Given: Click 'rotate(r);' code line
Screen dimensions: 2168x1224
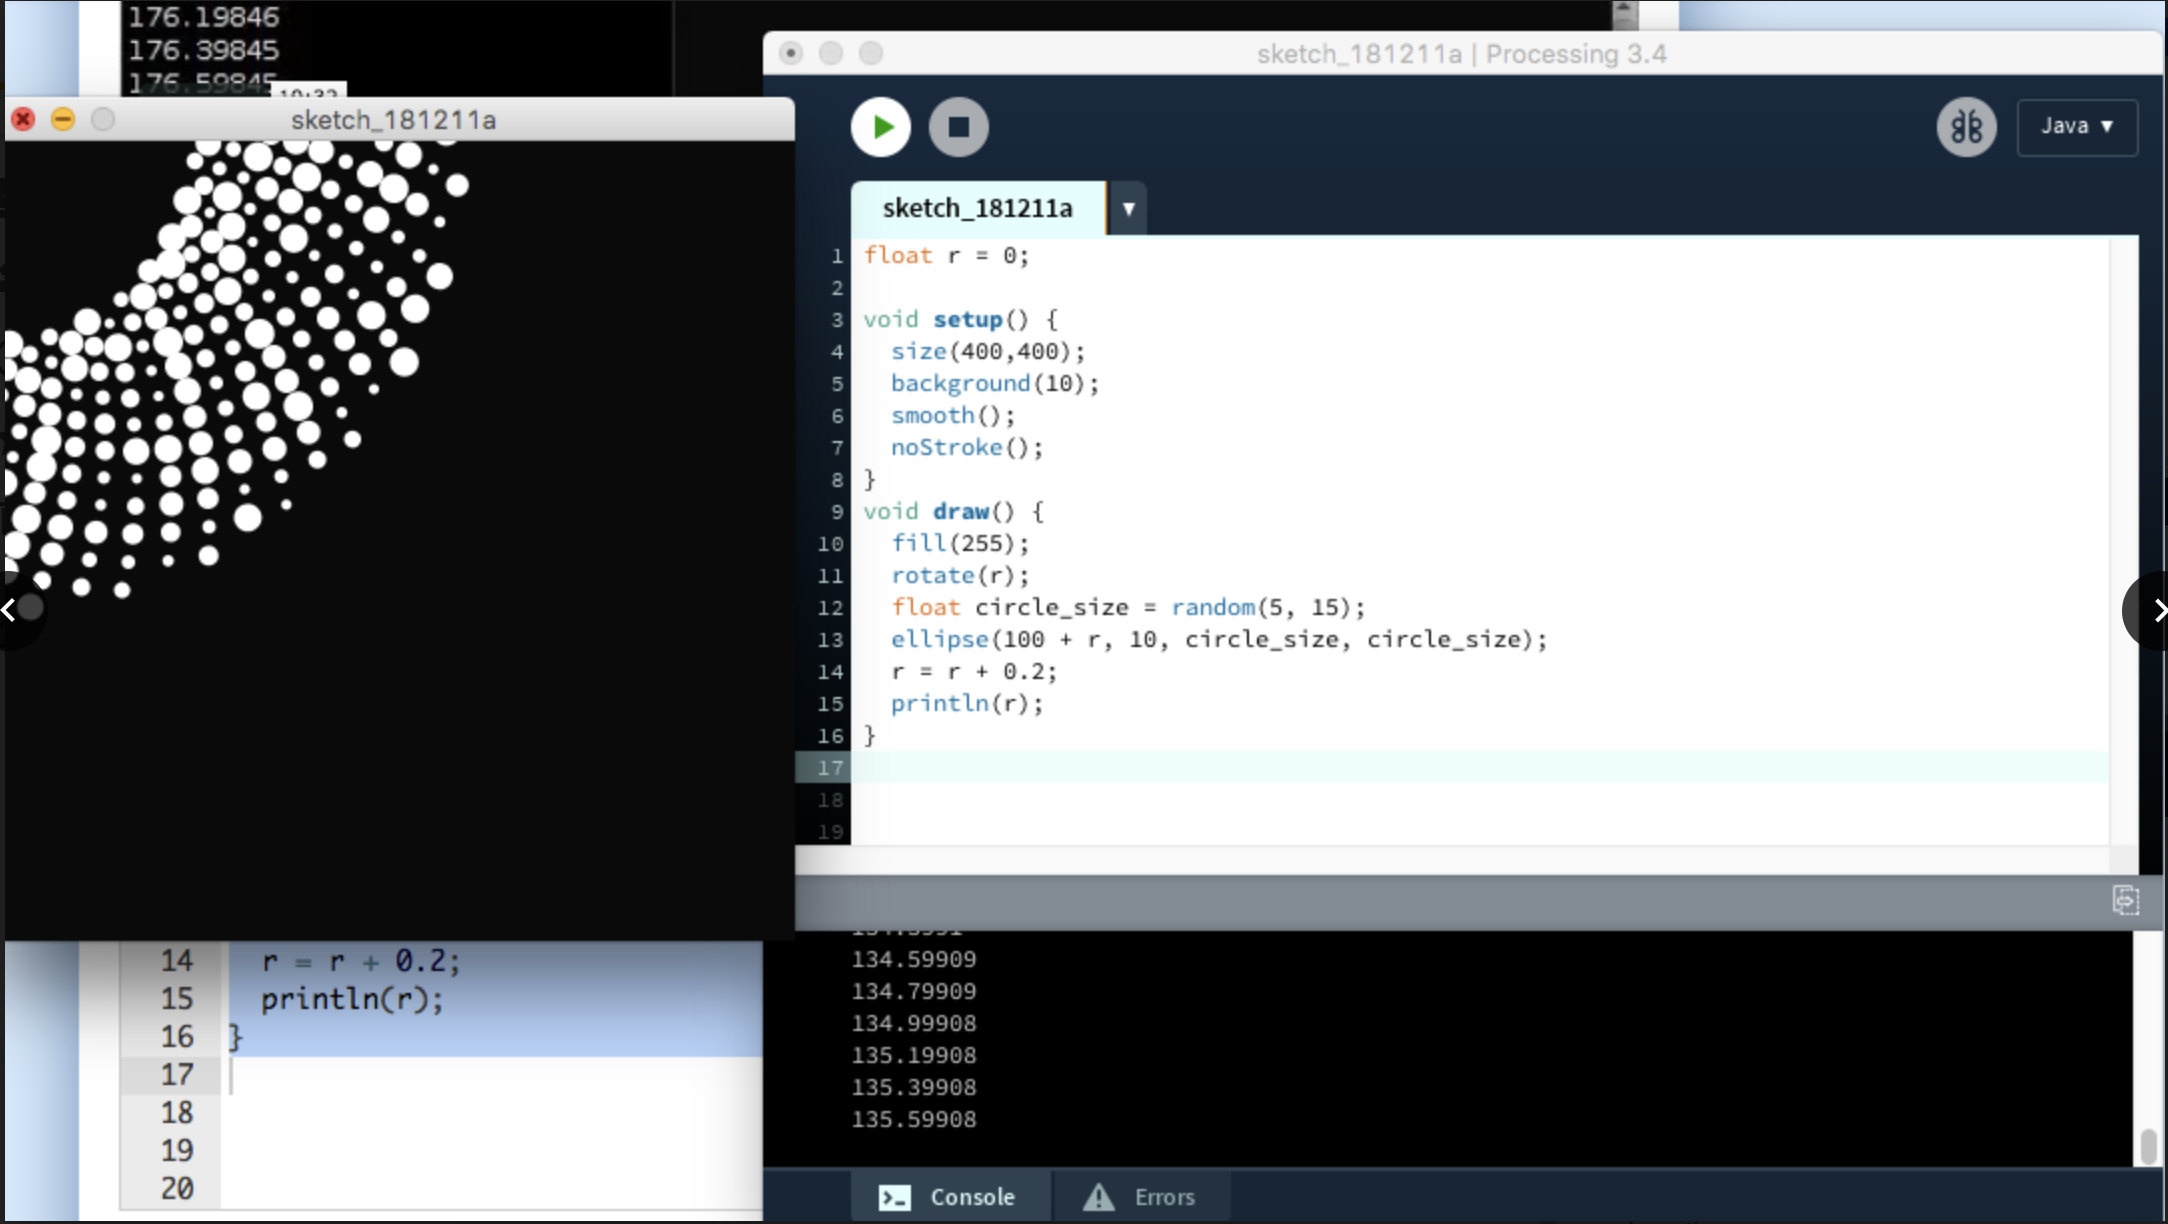Looking at the screenshot, I should tap(960, 576).
